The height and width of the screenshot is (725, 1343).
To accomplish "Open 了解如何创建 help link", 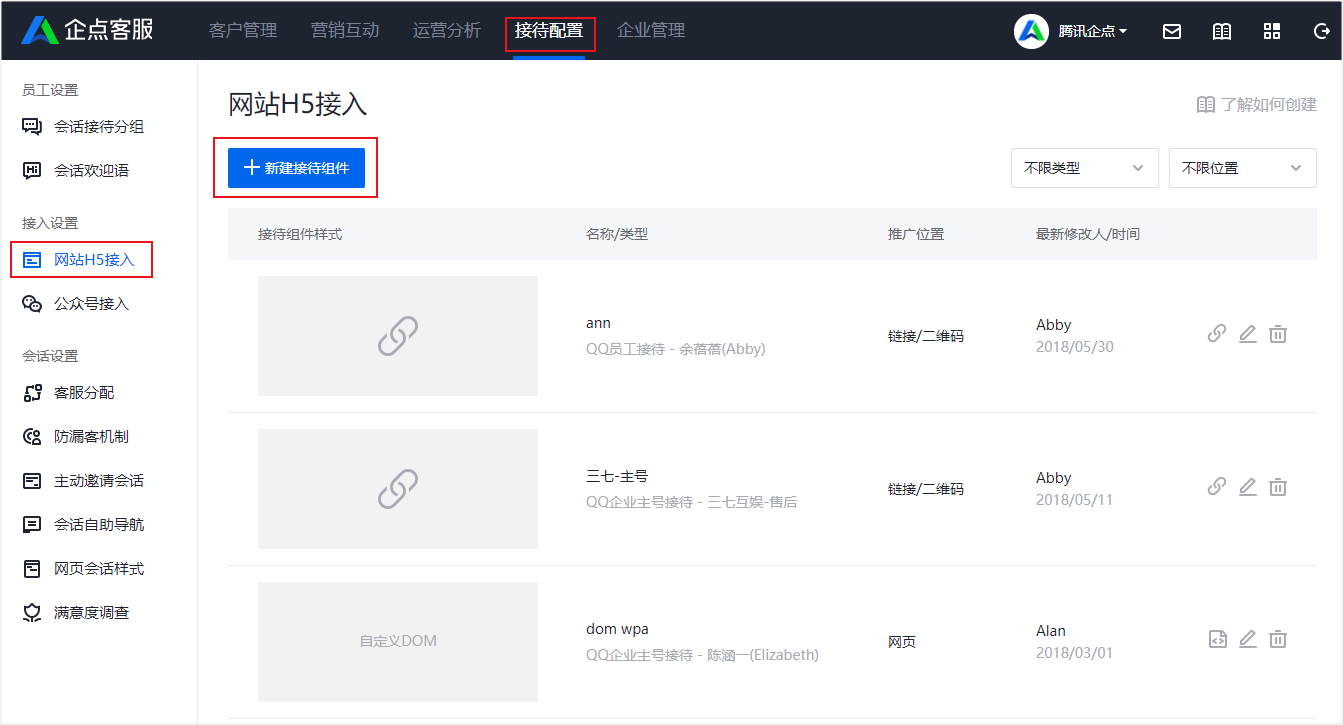I will [1257, 104].
